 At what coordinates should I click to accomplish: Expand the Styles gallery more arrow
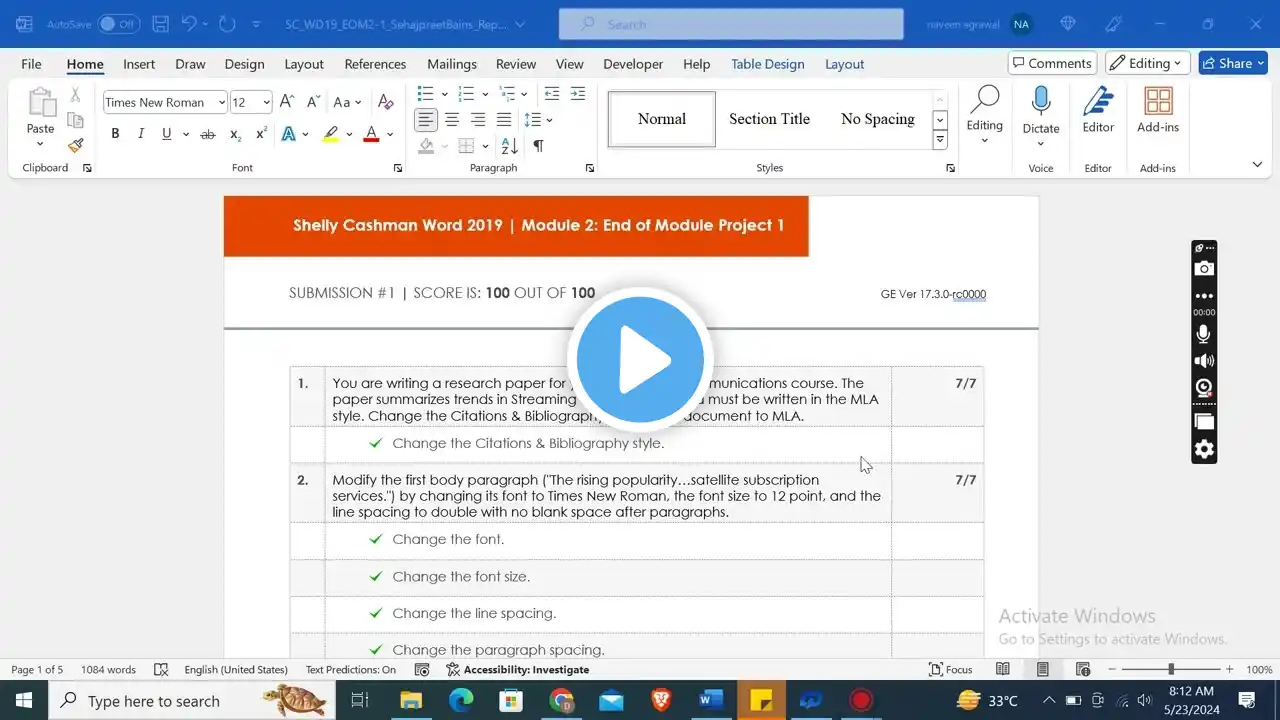[940, 141]
